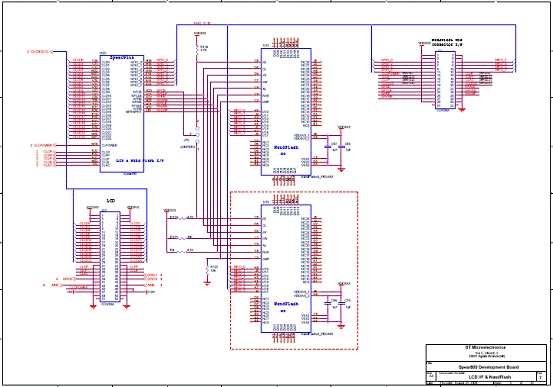Select resistor R122 above ground
The height and width of the screenshot is (387, 553).
pos(207,270)
